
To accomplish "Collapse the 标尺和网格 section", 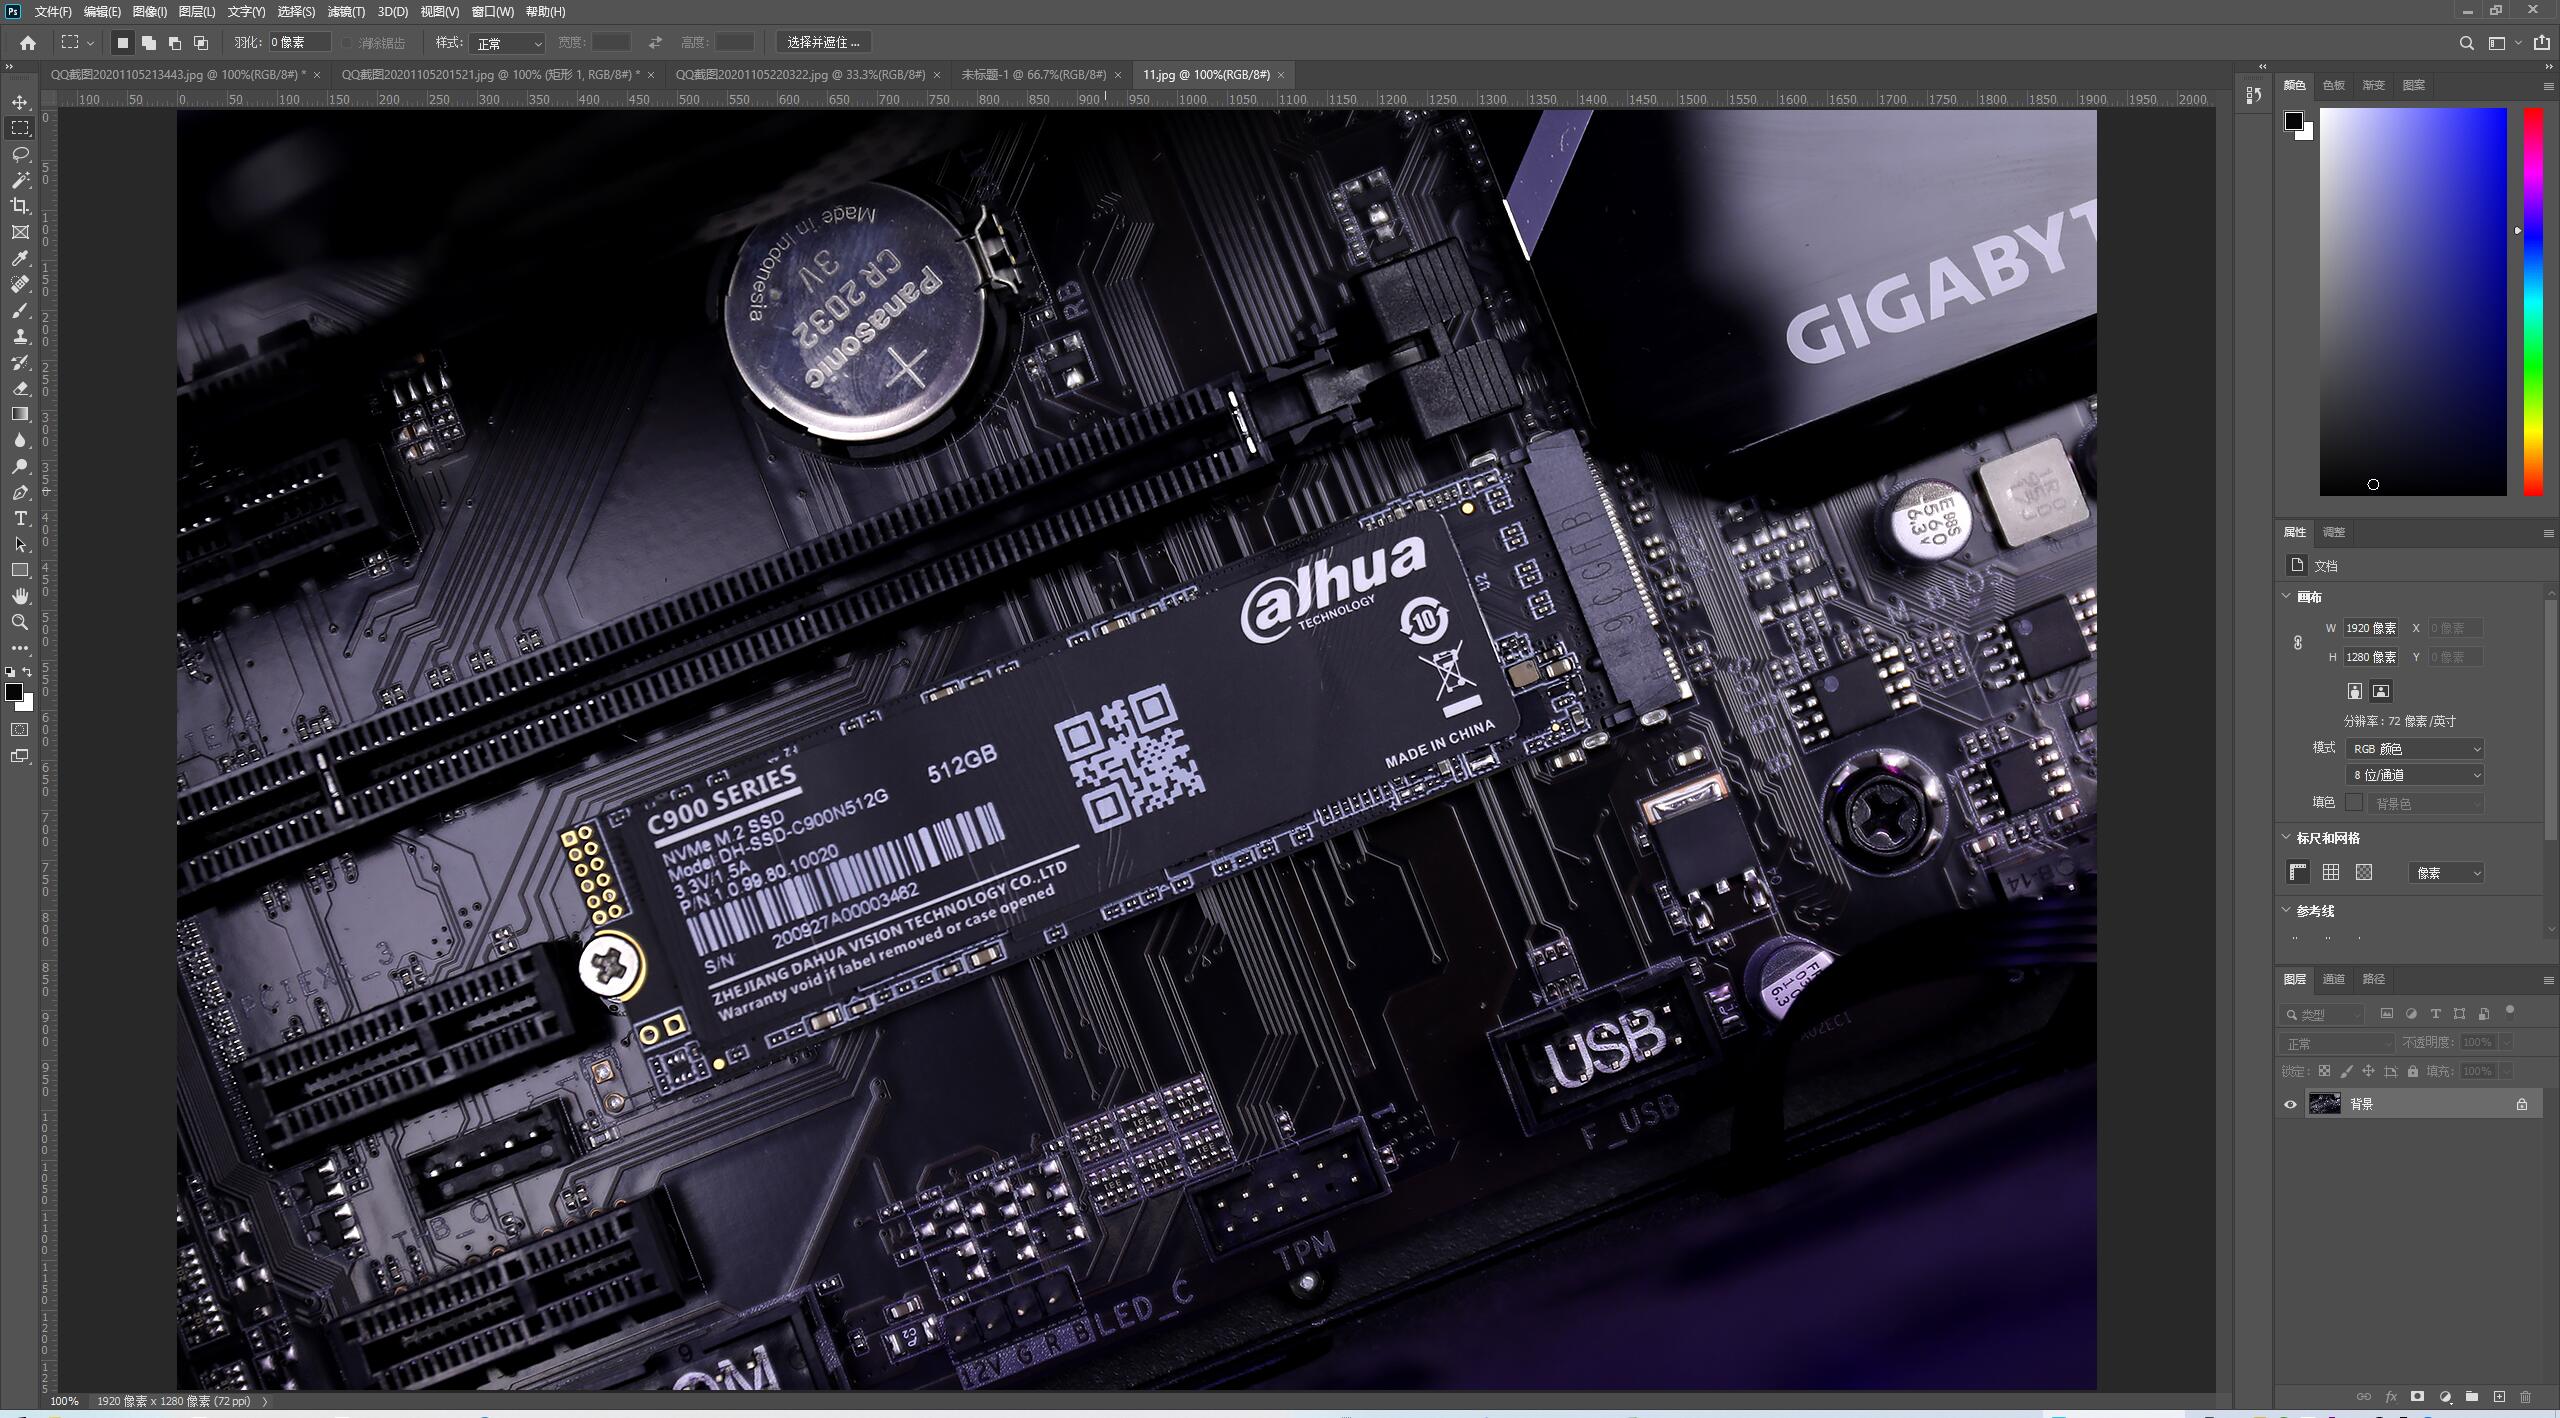I will click(2286, 837).
